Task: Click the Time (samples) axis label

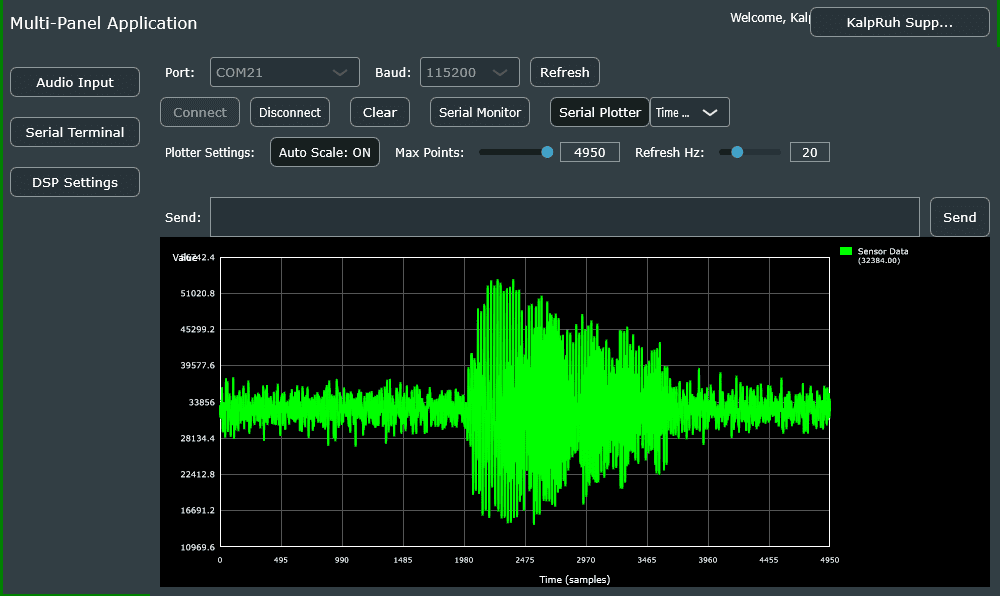Action: [575, 579]
